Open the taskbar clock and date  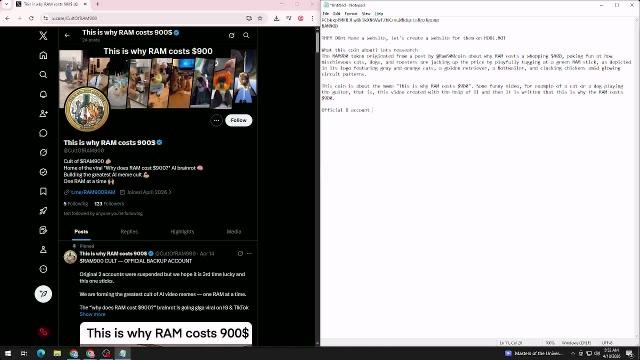tap(611, 353)
